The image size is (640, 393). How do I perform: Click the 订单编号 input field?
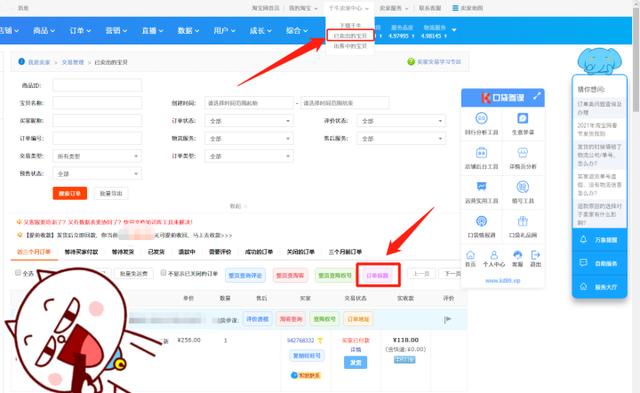[97, 138]
